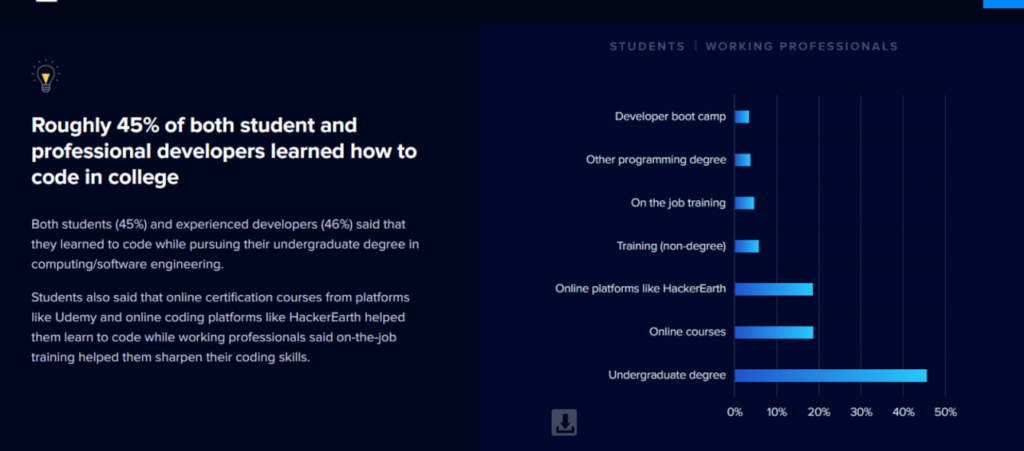This screenshot has height=451, width=1024.
Task: Click the Undergraduate degree bar
Action: tap(831, 375)
